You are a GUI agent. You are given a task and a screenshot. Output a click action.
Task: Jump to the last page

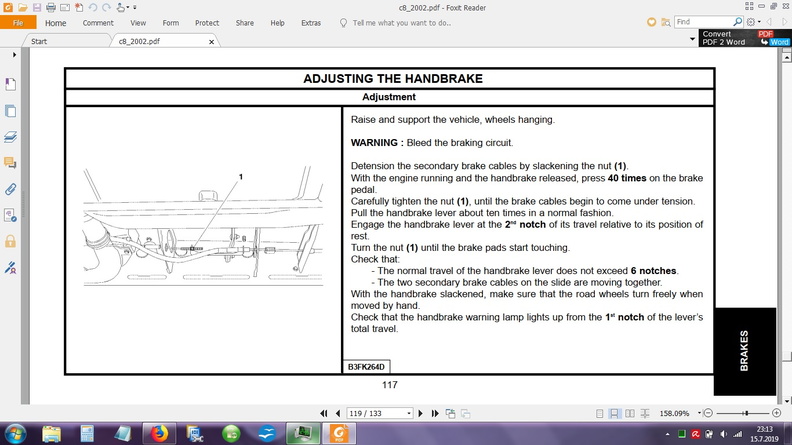(x=435, y=413)
